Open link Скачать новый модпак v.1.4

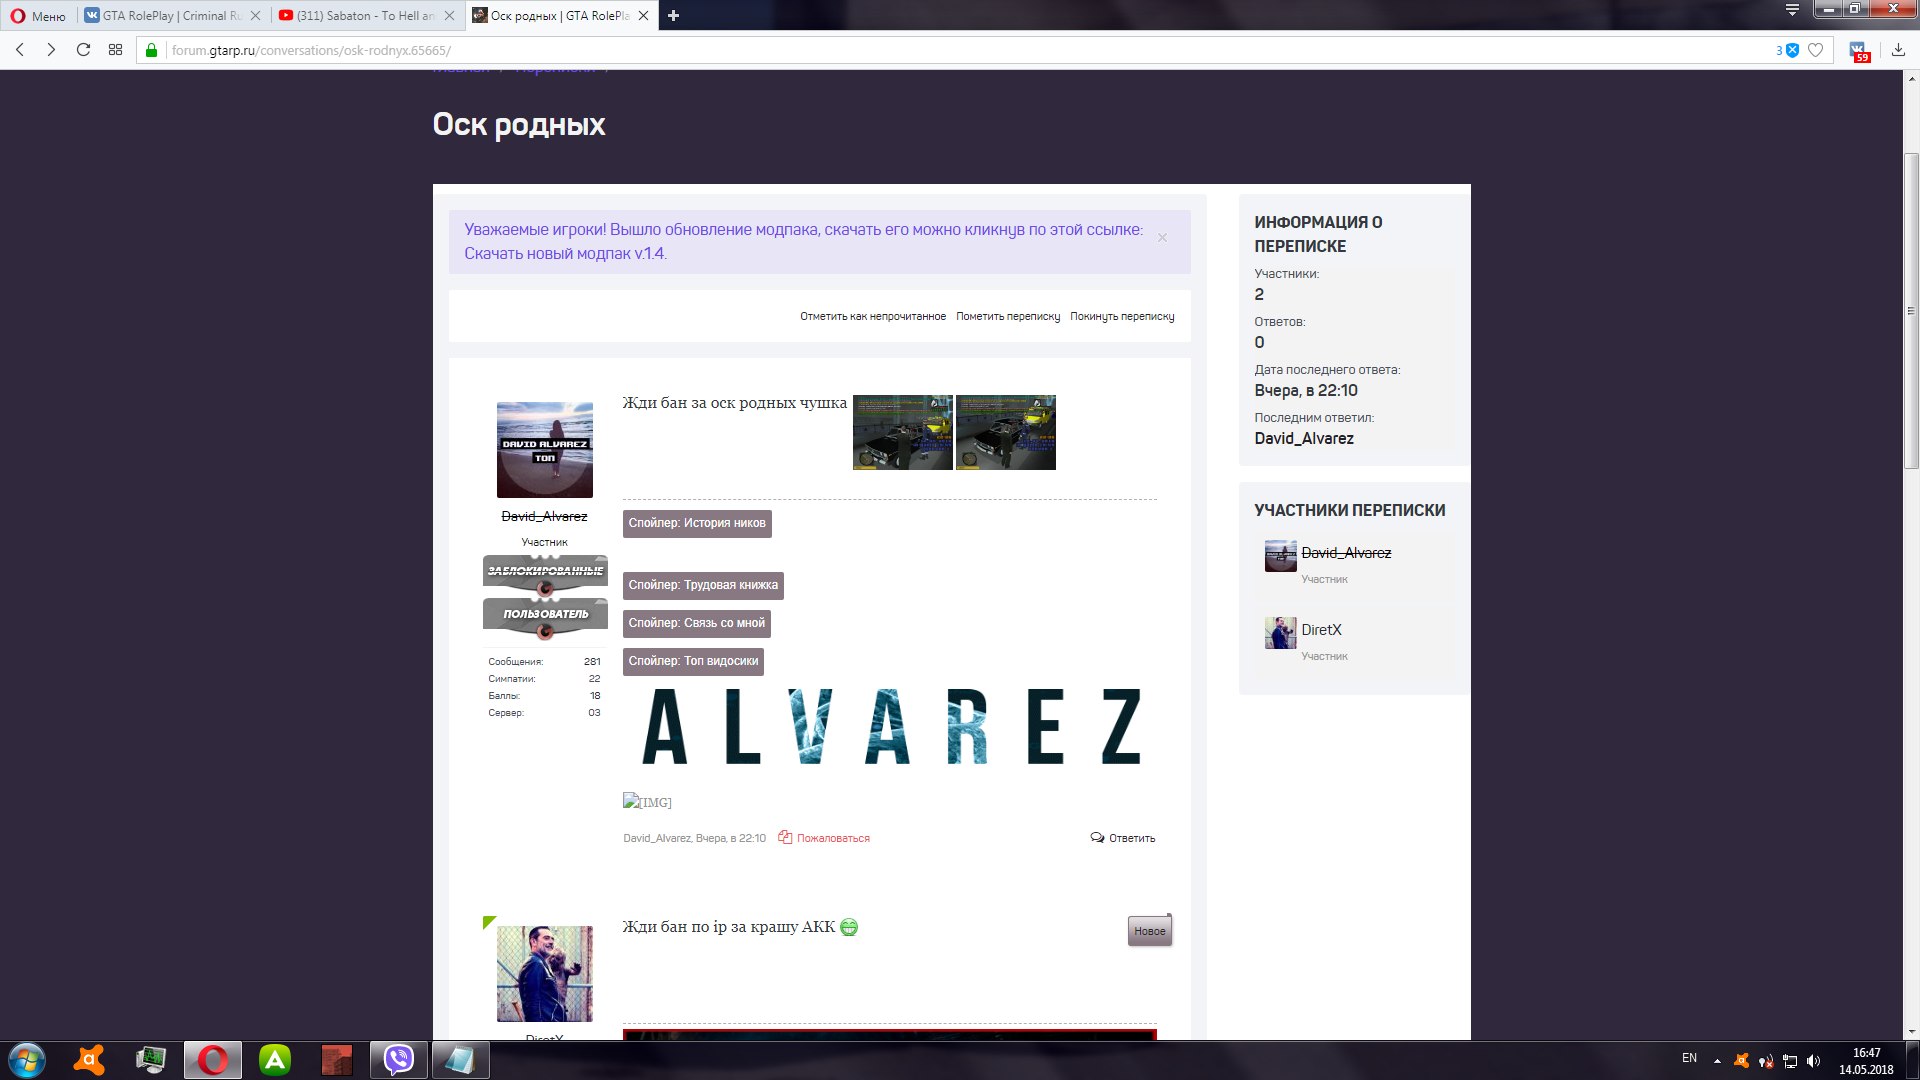(565, 254)
